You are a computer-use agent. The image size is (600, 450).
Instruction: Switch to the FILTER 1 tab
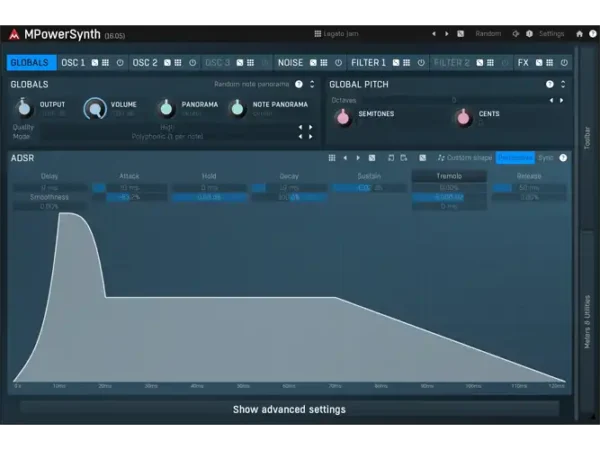point(368,62)
